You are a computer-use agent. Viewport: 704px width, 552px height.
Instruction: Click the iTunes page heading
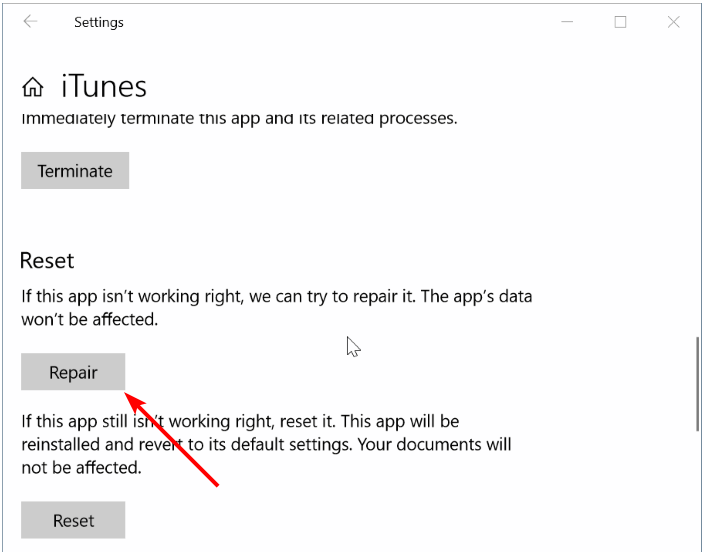(104, 86)
